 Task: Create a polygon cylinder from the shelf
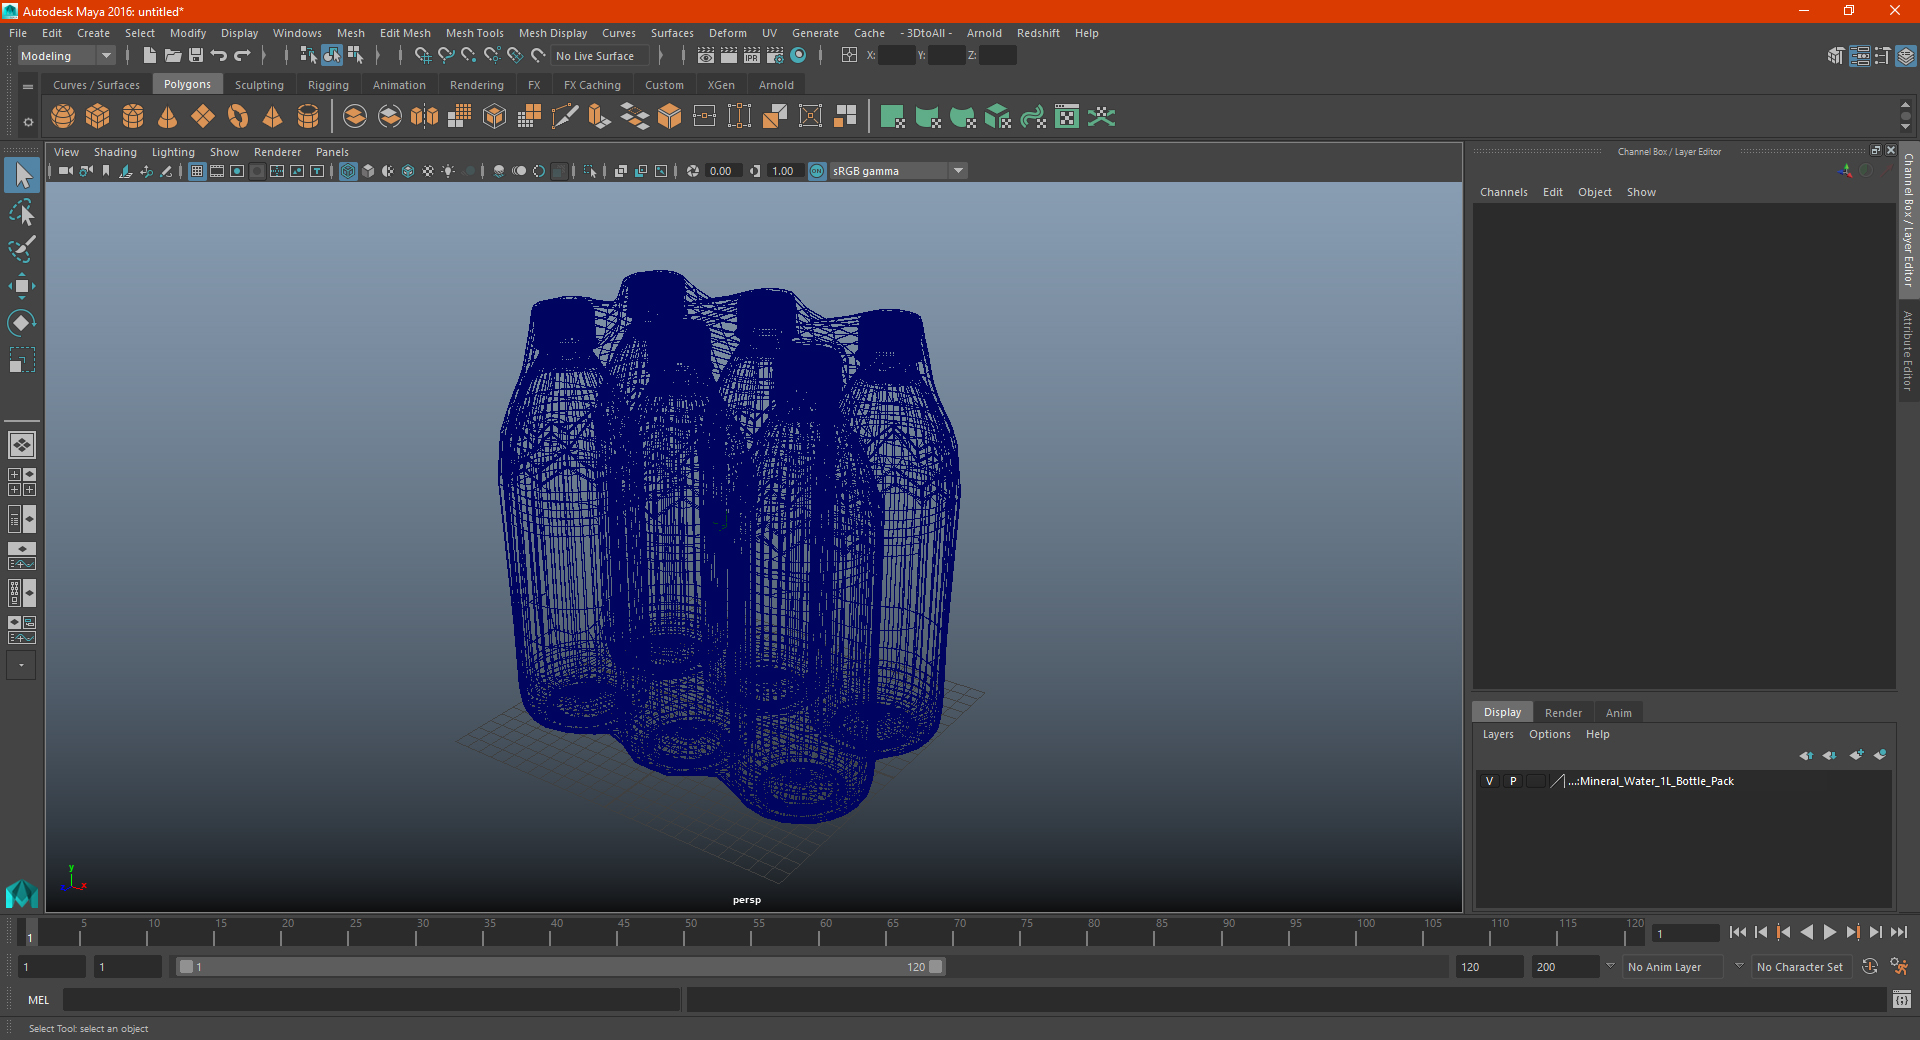[133, 117]
